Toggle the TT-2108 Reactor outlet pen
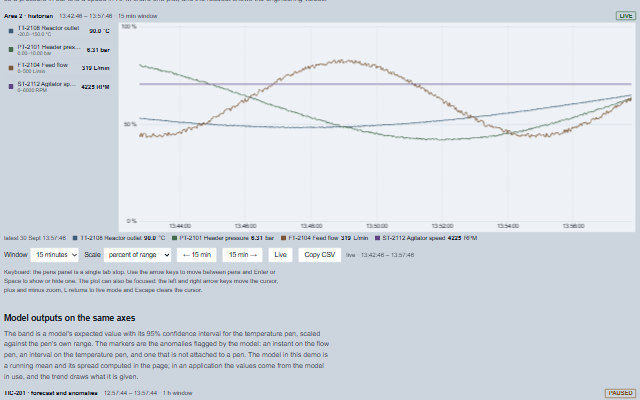 click(x=58, y=31)
